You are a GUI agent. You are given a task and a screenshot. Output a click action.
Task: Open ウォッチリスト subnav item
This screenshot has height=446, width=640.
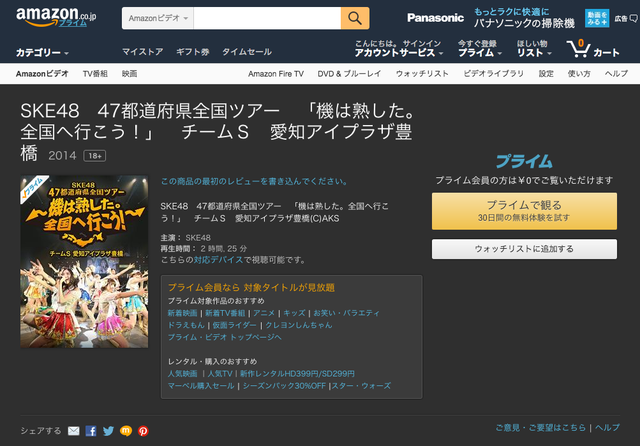[x=422, y=74]
